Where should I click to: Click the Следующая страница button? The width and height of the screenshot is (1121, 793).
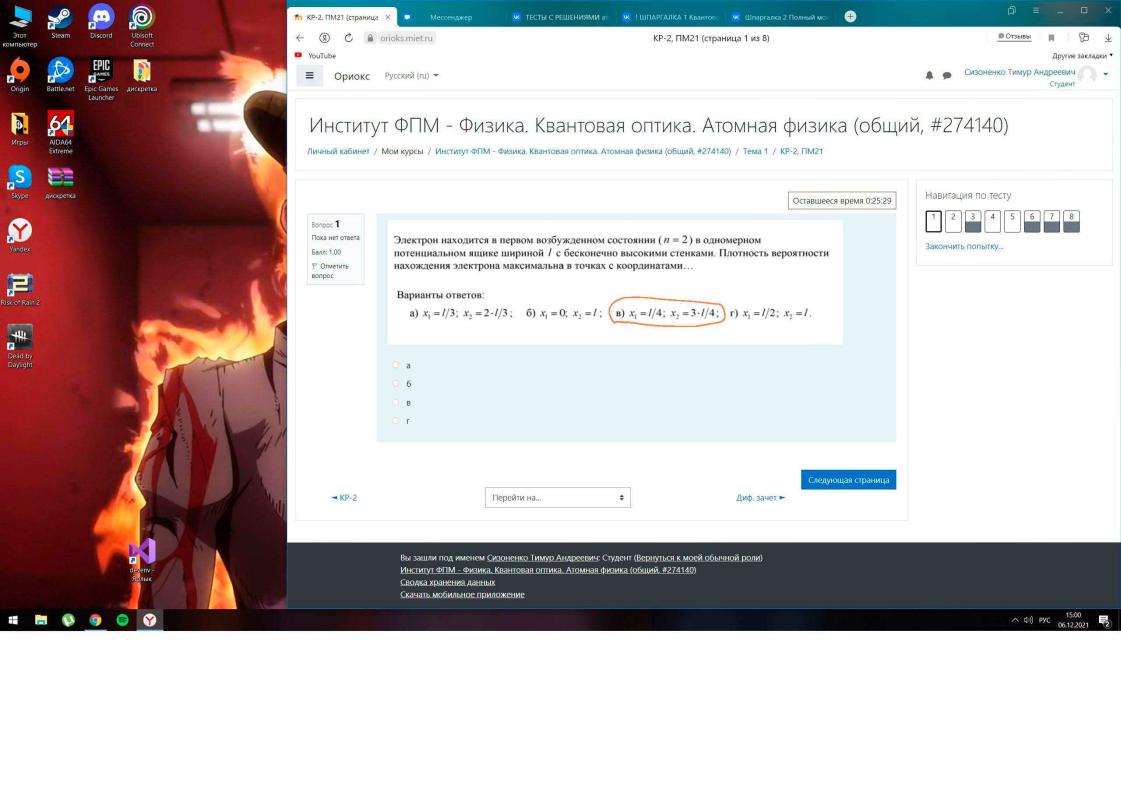click(x=848, y=480)
